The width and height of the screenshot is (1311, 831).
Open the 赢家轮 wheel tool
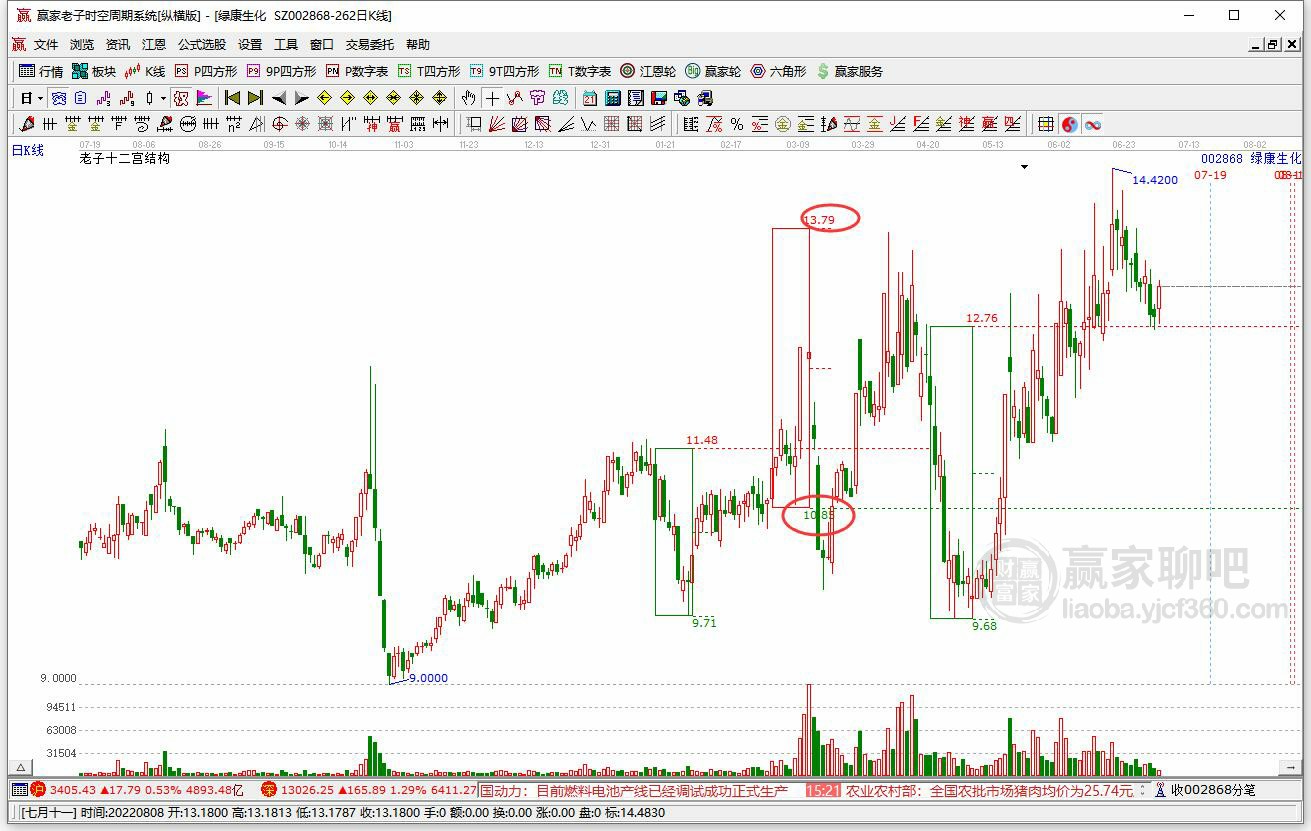coord(713,71)
